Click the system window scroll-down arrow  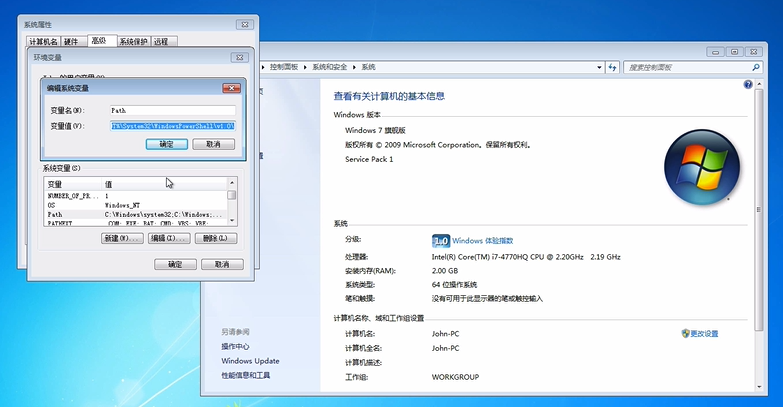click(x=759, y=387)
